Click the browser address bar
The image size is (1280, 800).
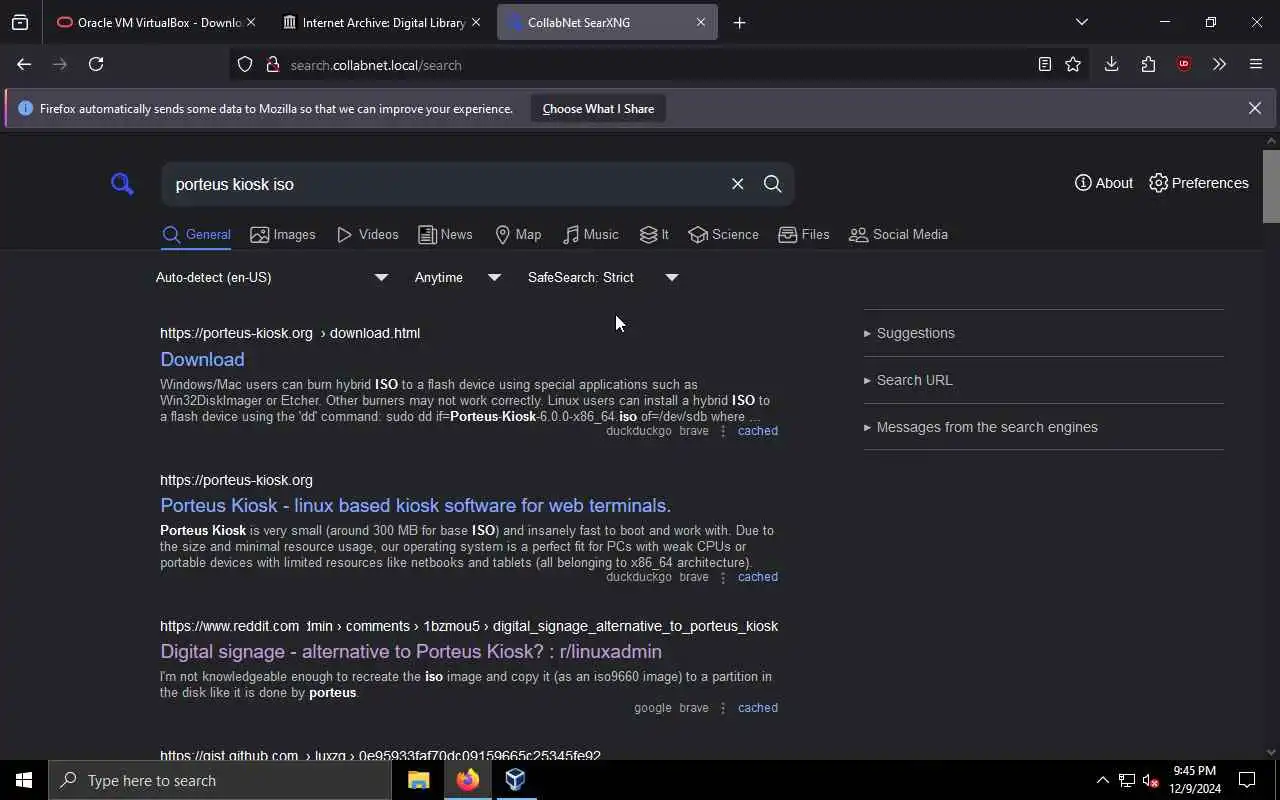point(660,65)
